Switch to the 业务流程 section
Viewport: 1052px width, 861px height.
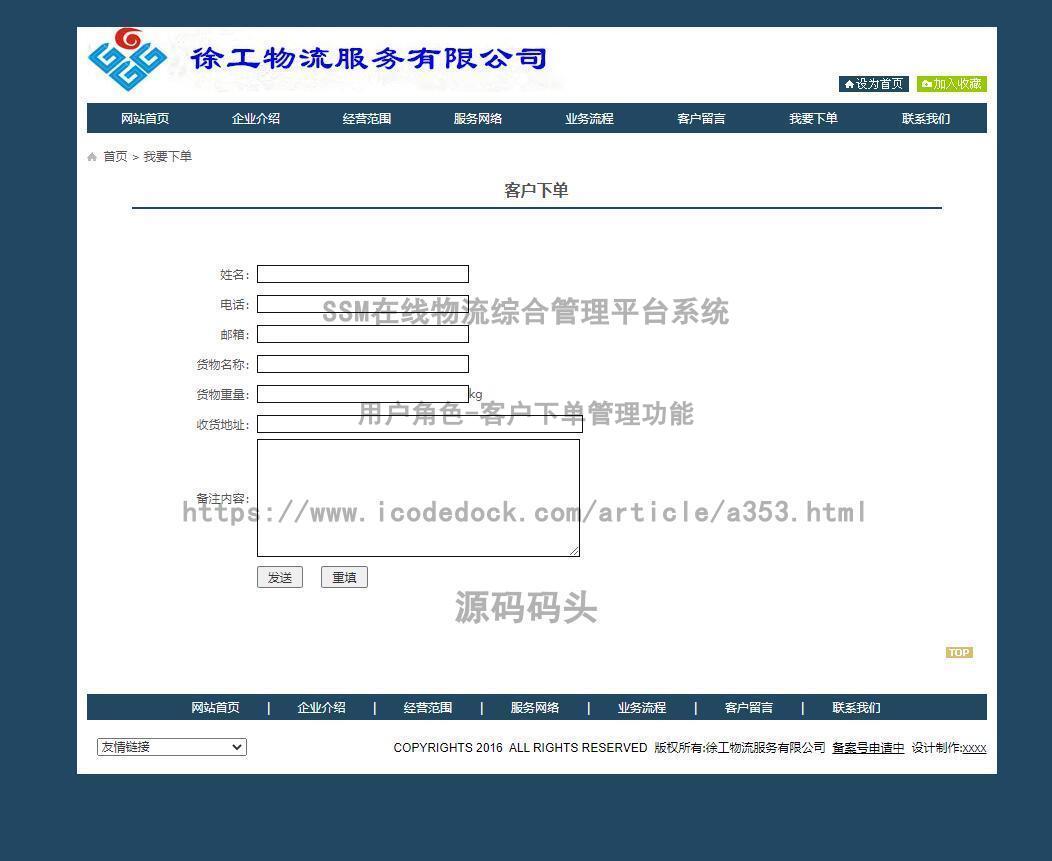click(589, 118)
